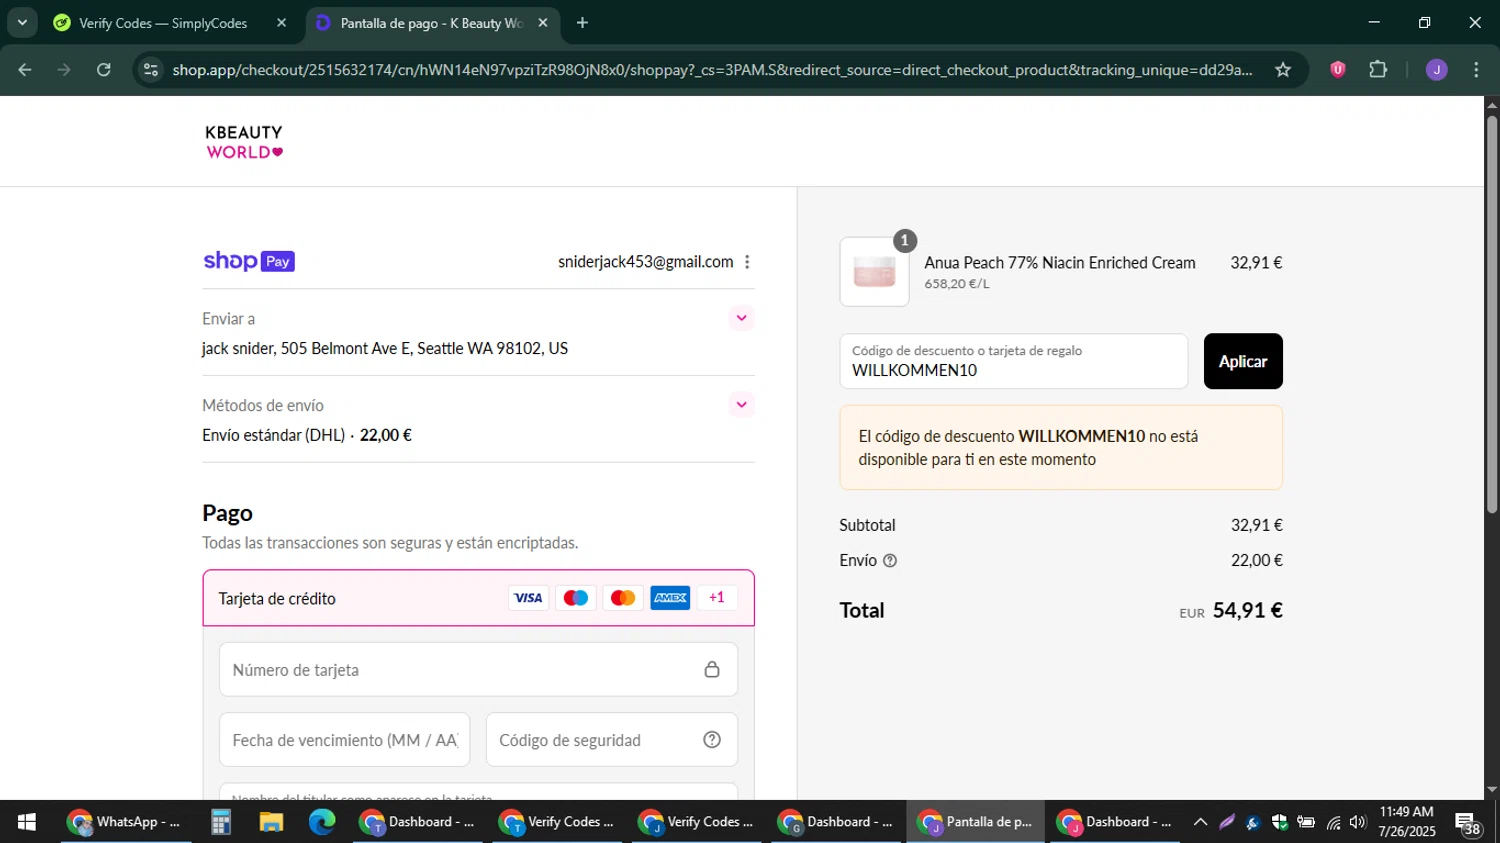Click the Shop Pay logo

(249, 261)
